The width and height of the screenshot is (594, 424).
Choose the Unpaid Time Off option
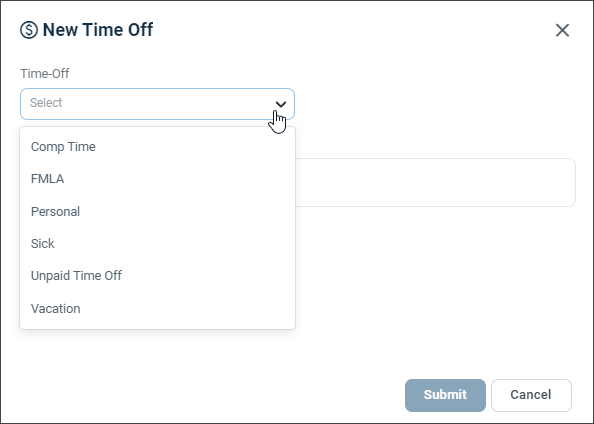157,276
